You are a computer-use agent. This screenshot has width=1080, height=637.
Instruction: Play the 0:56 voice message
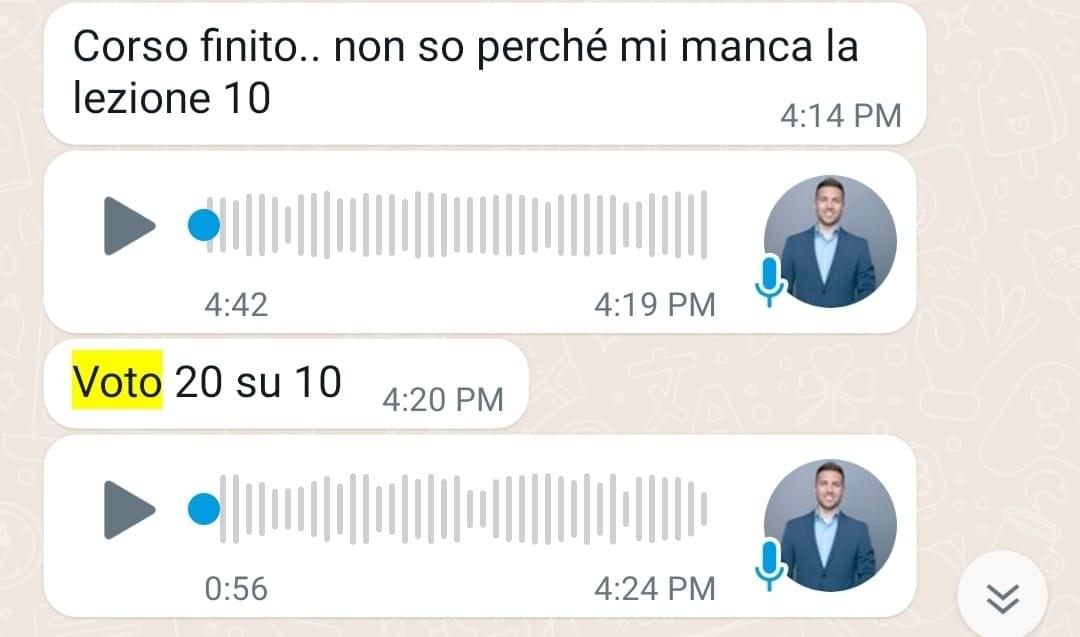[129, 510]
